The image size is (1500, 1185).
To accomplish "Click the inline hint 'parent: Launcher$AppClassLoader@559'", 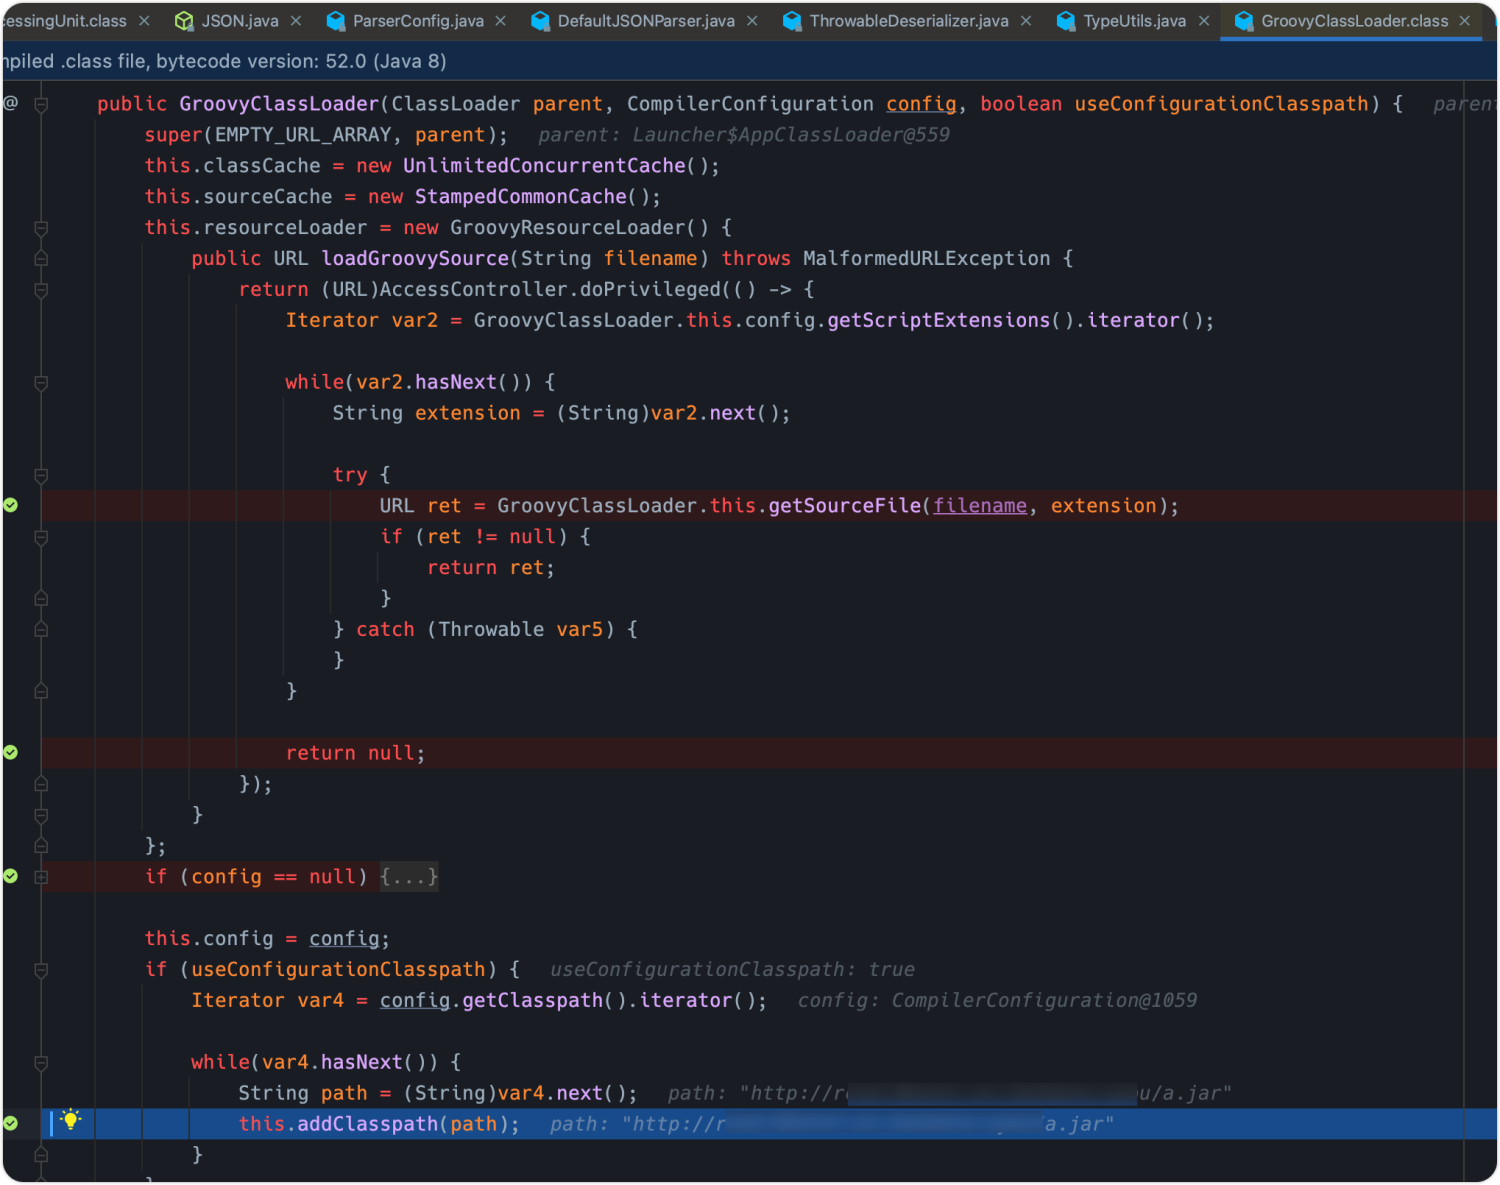I will pyautogui.click(x=744, y=135).
